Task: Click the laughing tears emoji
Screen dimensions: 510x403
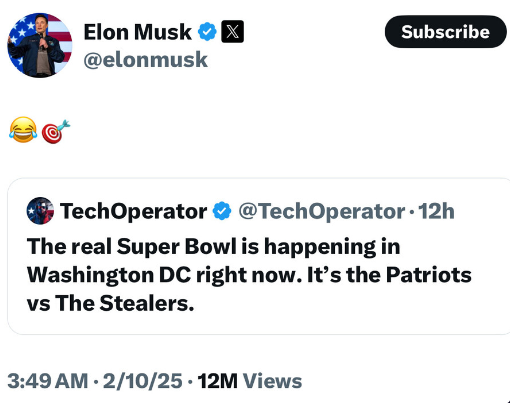Action: click(x=23, y=130)
